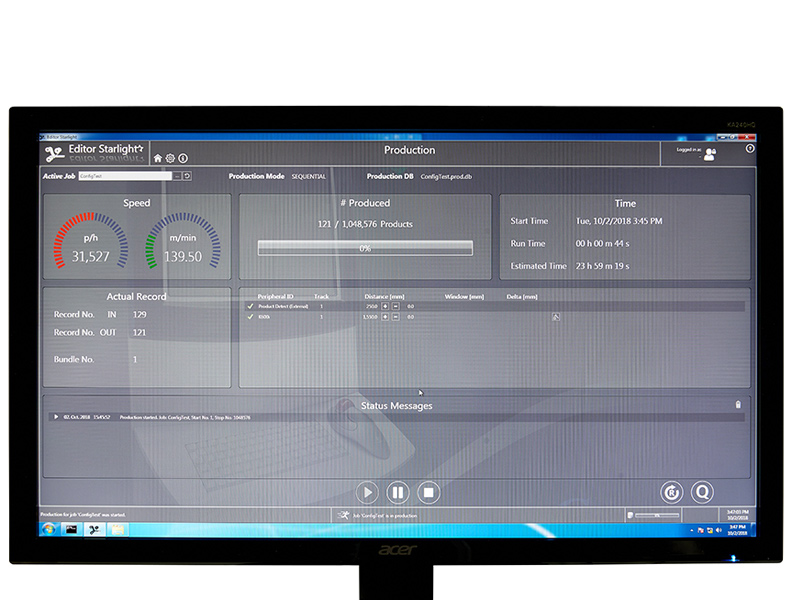This screenshot has width=800, height=600.
Task: Open the Active Job browse button
Action: [176, 176]
